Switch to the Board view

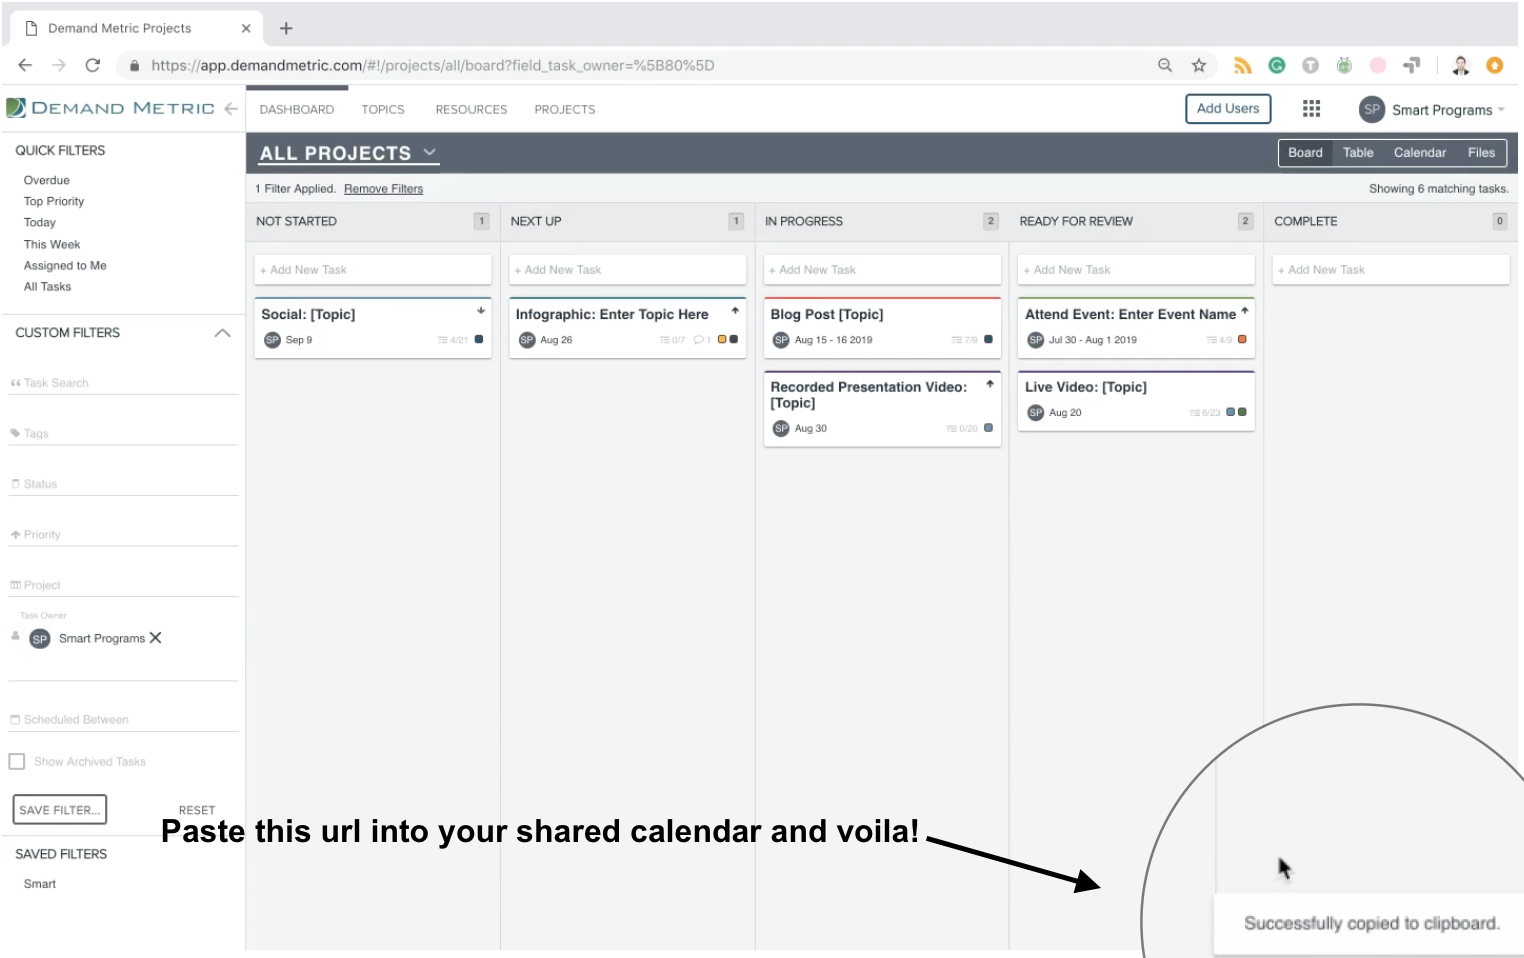(x=1305, y=153)
